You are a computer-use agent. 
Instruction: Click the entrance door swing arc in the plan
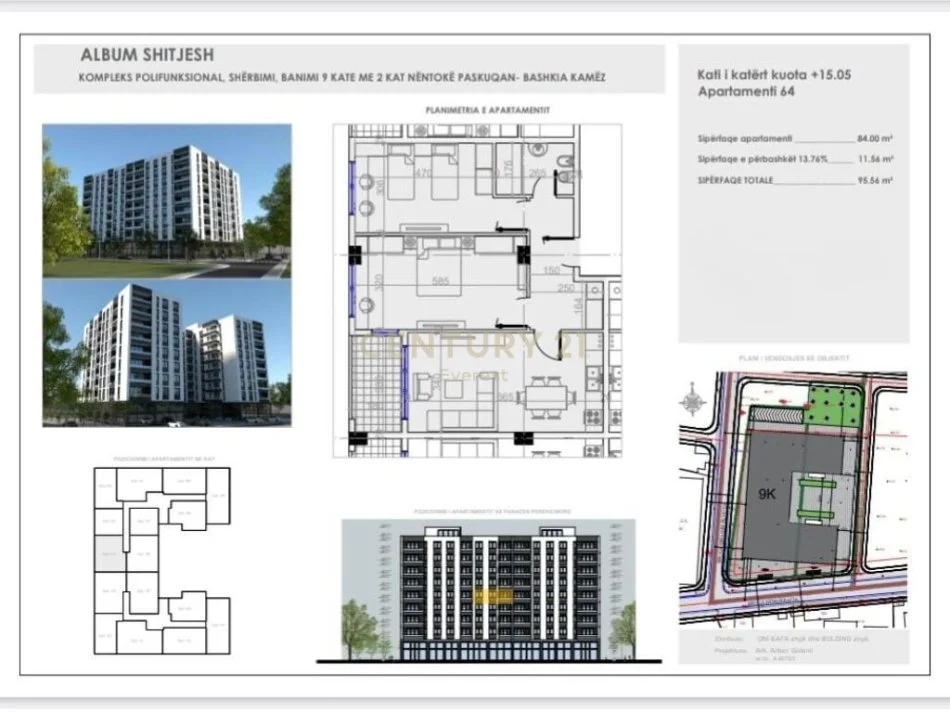(547, 345)
